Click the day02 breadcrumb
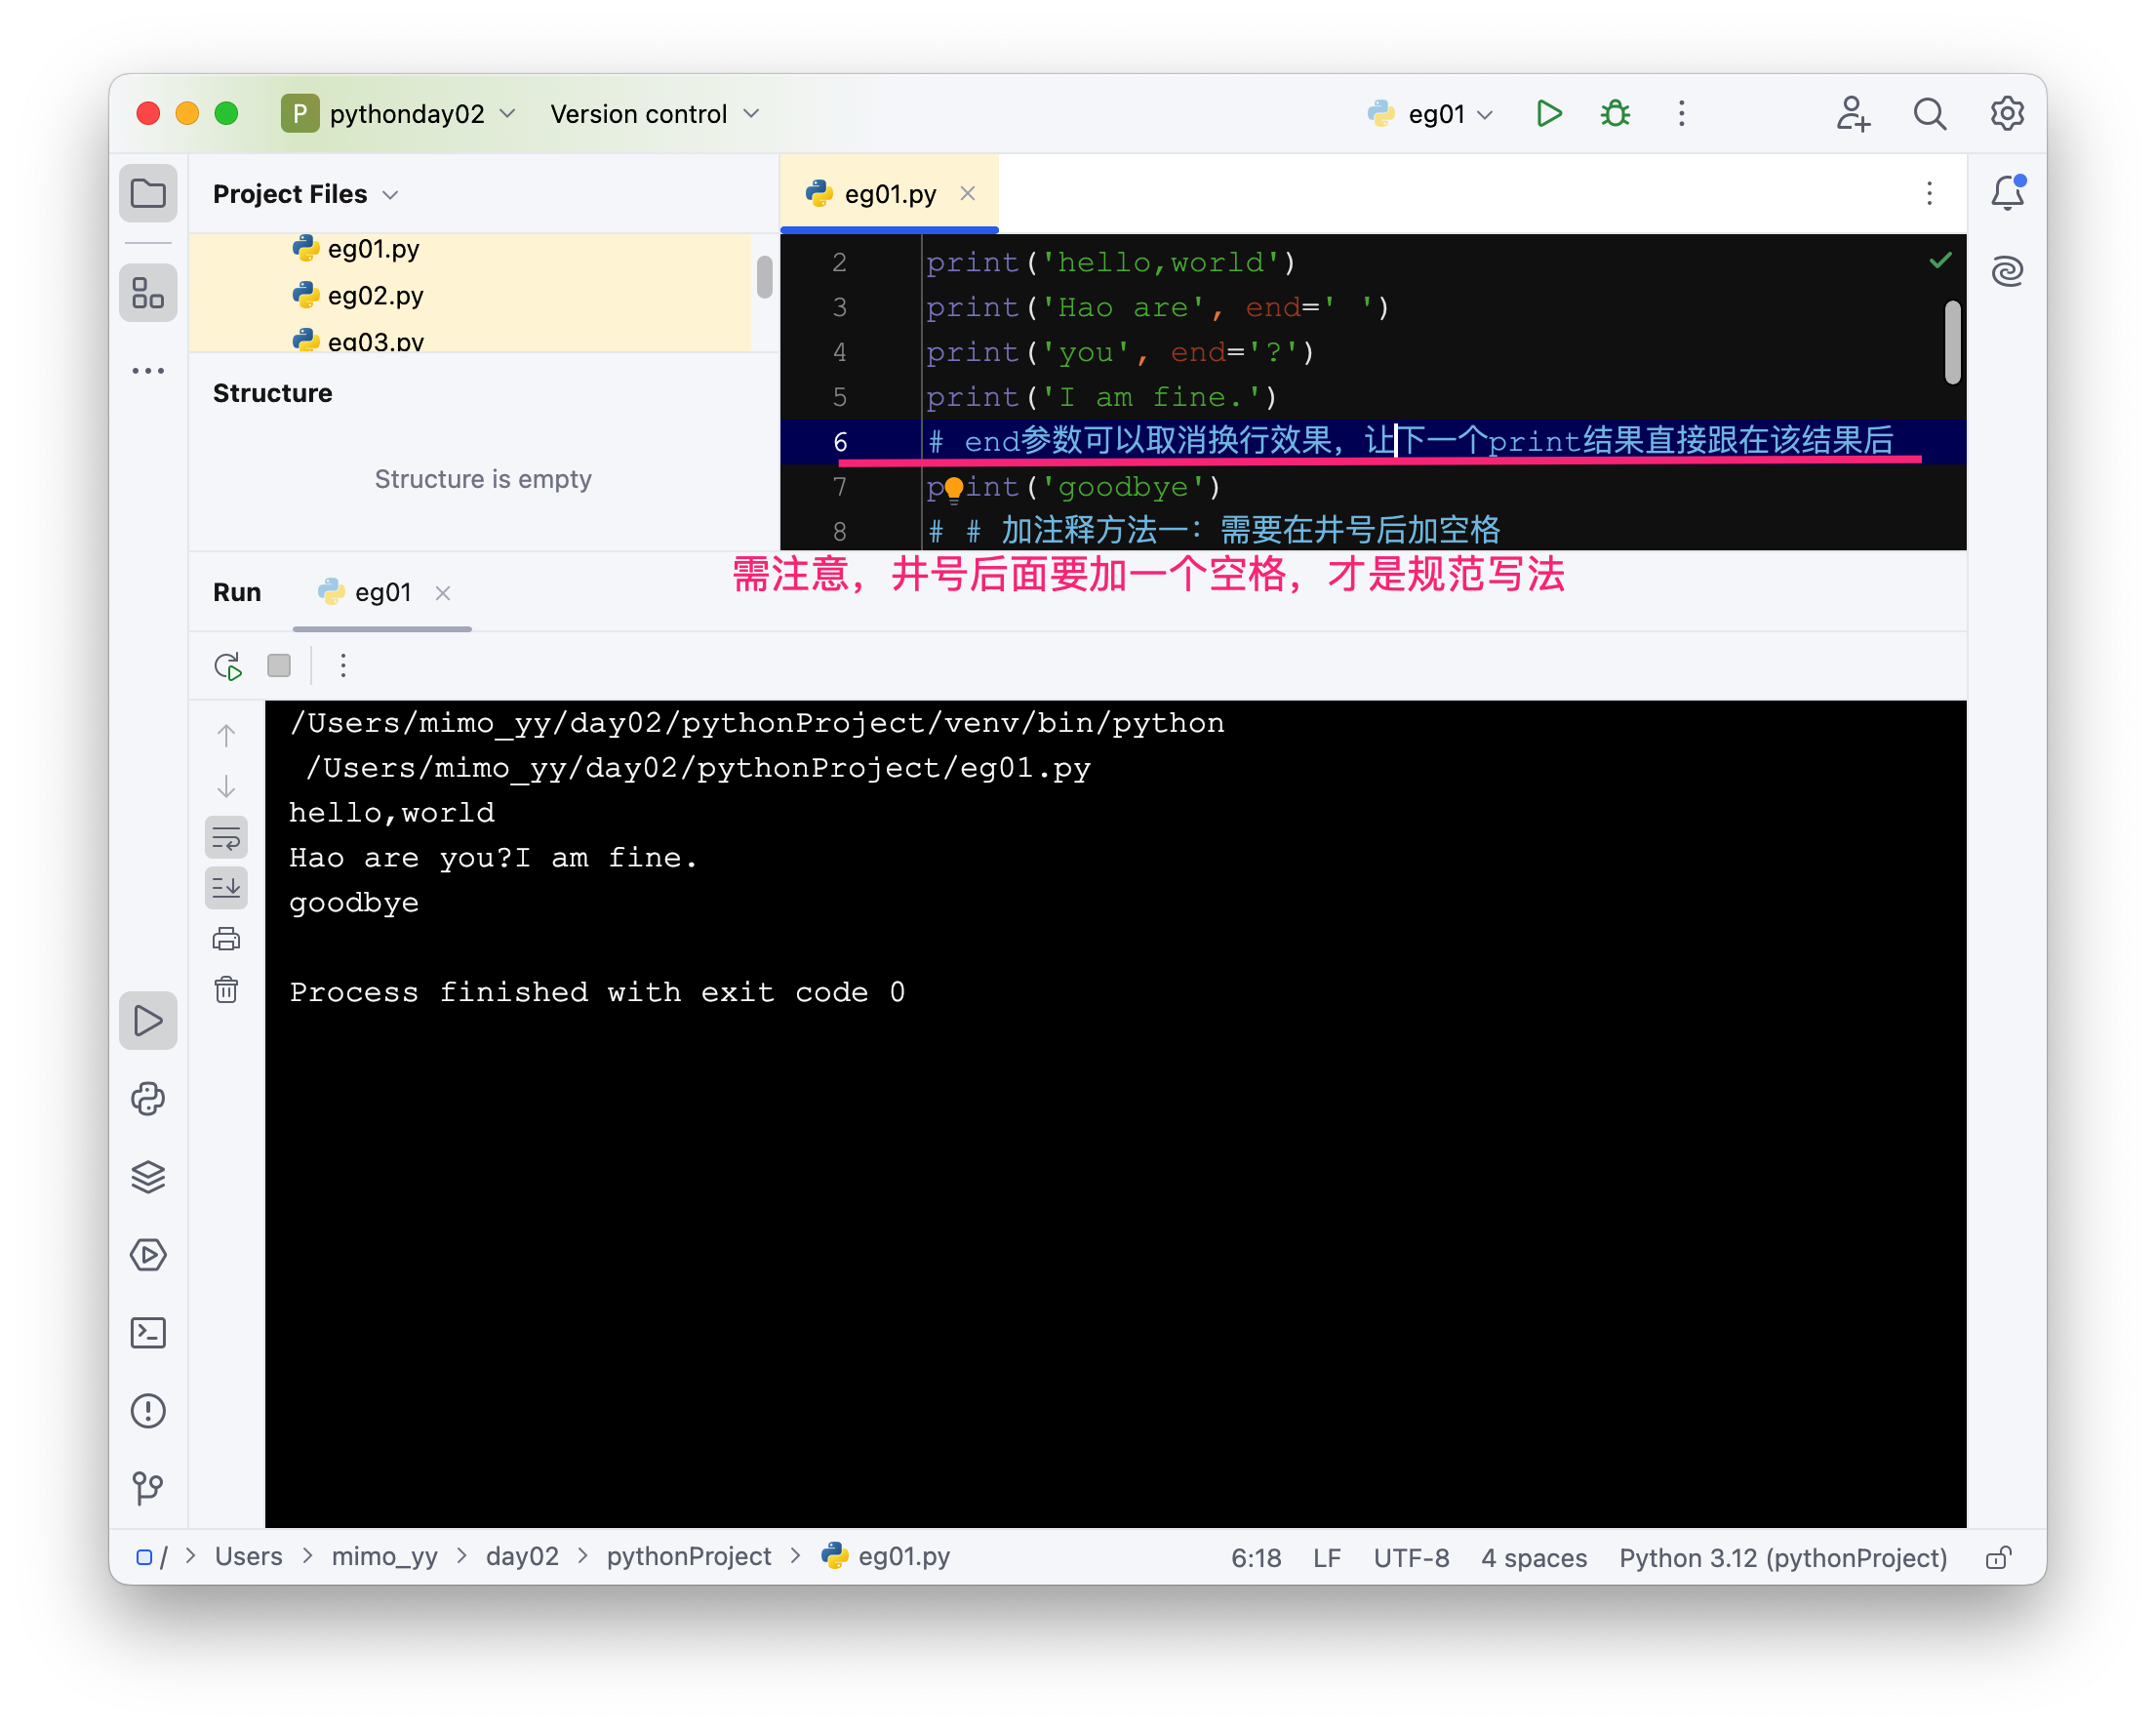This screenshot has width=2156, height=1729. pyautogui.click(x=522, y=1557)
